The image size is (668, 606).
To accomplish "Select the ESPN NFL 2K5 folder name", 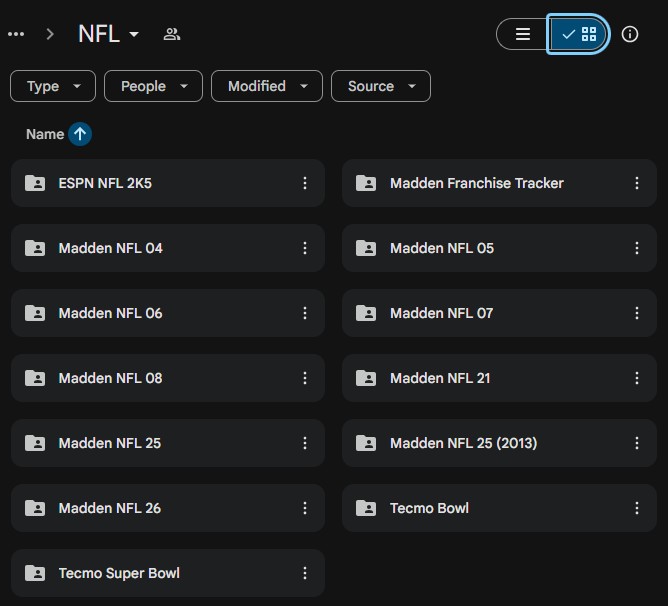I will click(x=105, y=183).
